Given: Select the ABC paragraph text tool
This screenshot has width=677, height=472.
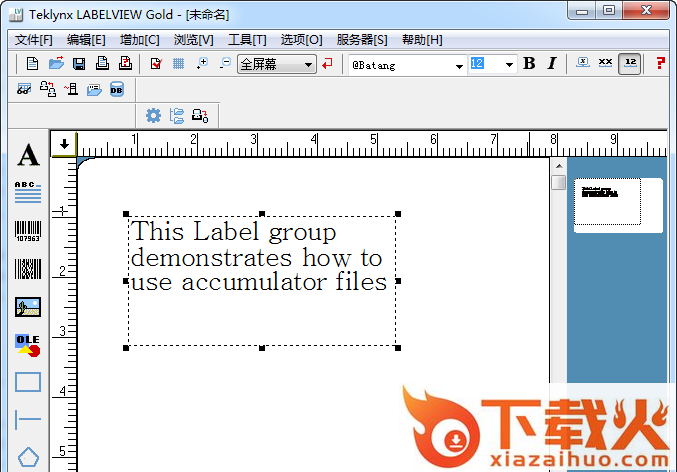Looking at the screenshot, I should tap(28, 192).
